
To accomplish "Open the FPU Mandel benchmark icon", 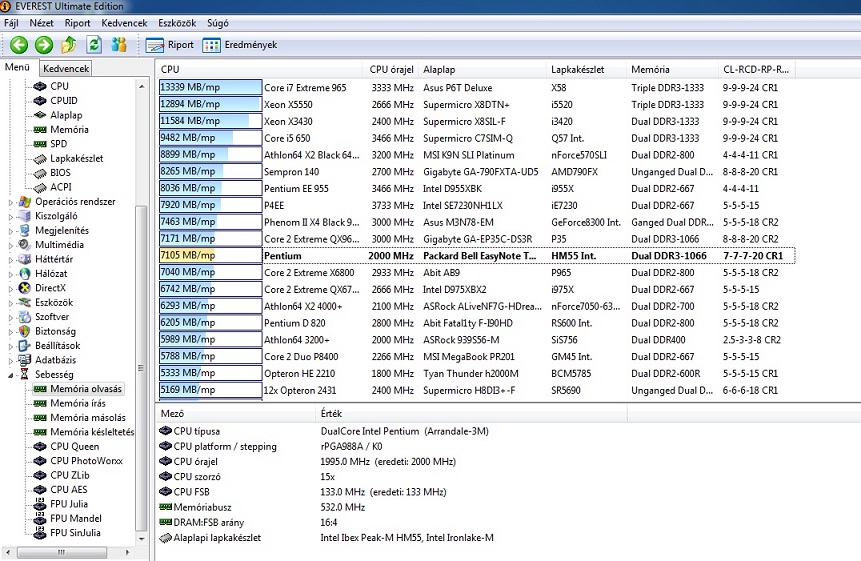I will (40, 518).
